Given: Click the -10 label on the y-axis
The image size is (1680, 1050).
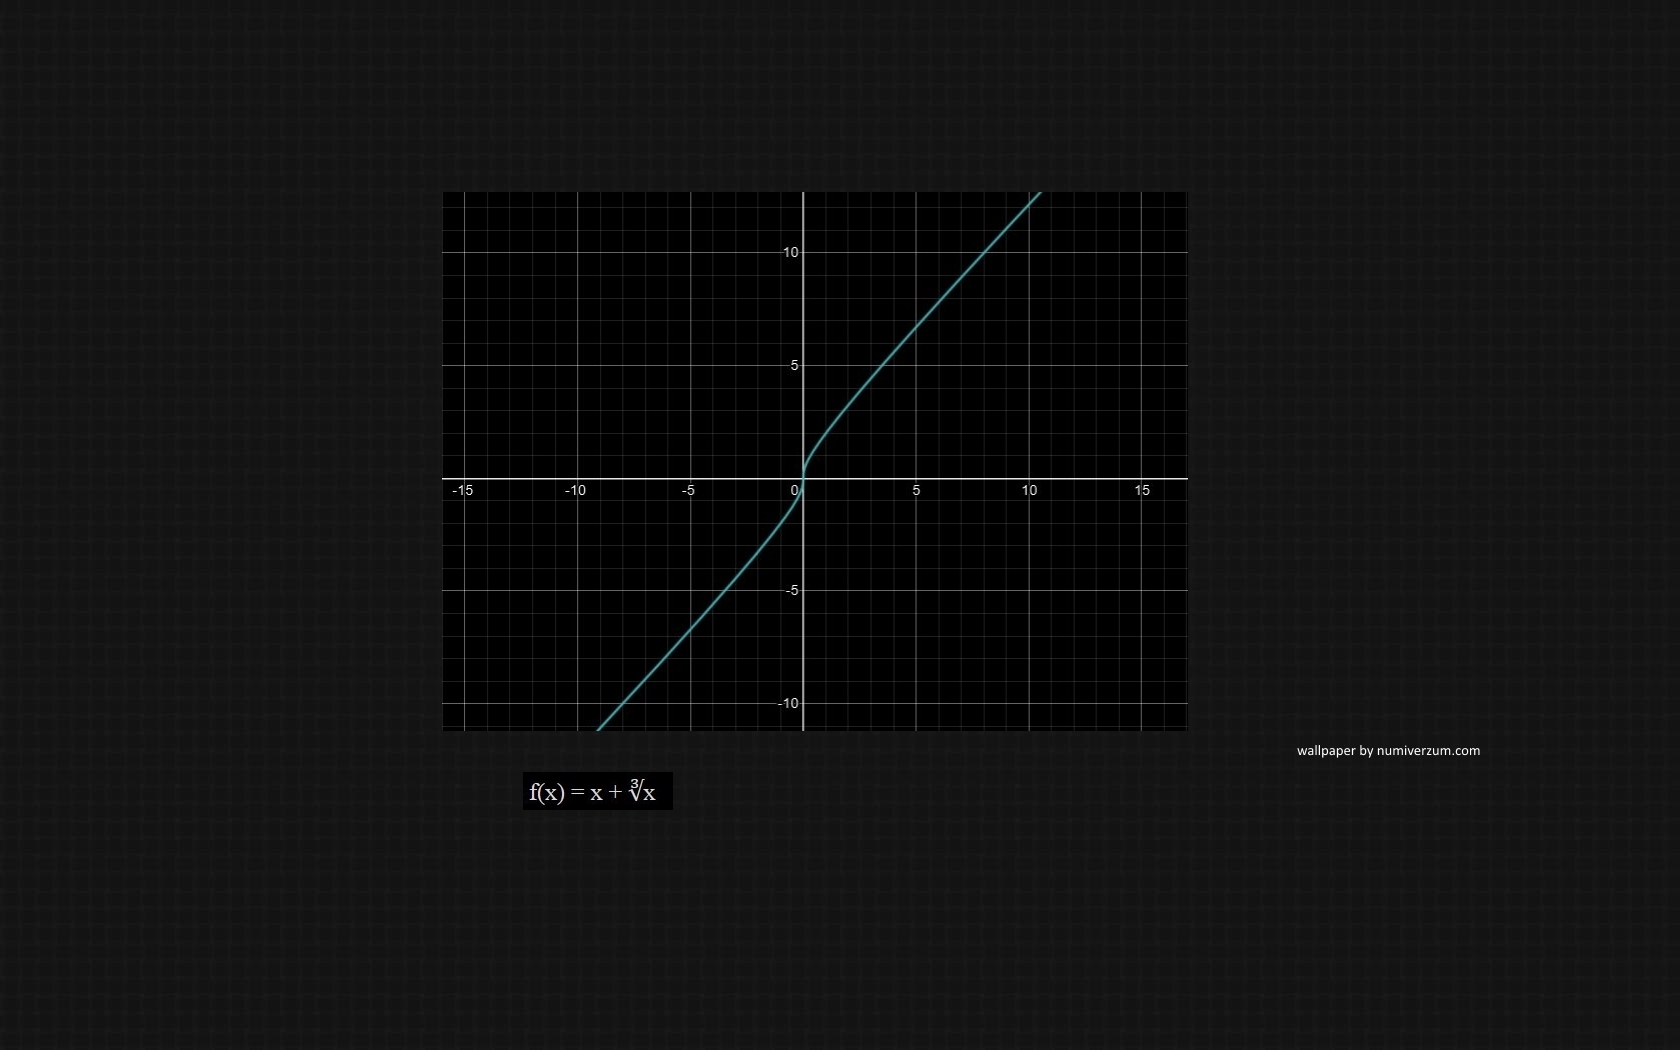Looking at the screenshot, I should [789, 703].
